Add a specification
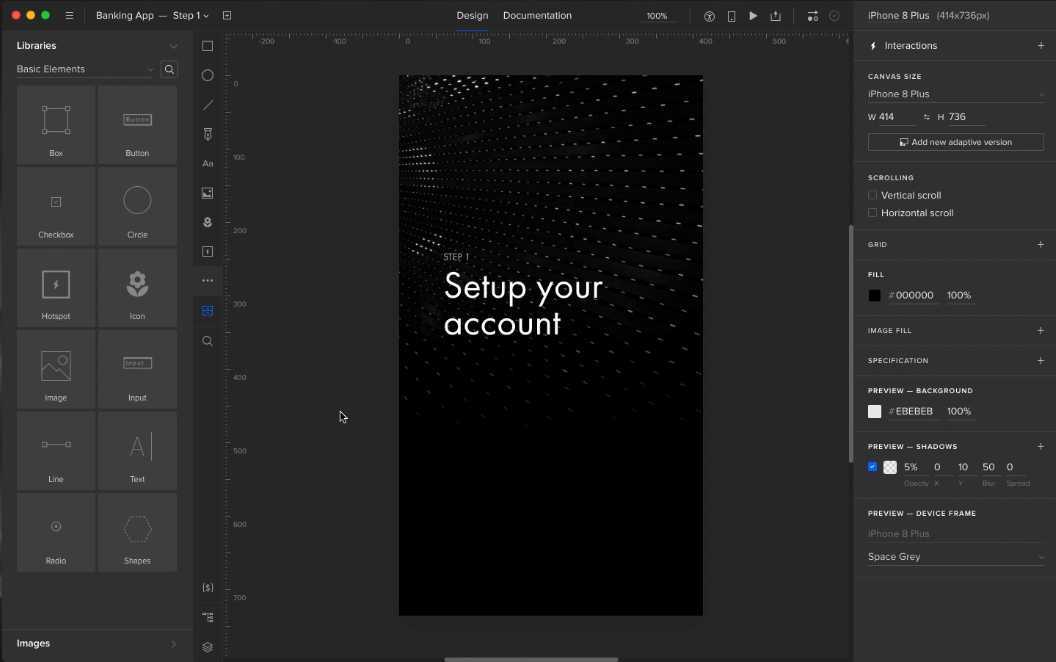 1041,360
